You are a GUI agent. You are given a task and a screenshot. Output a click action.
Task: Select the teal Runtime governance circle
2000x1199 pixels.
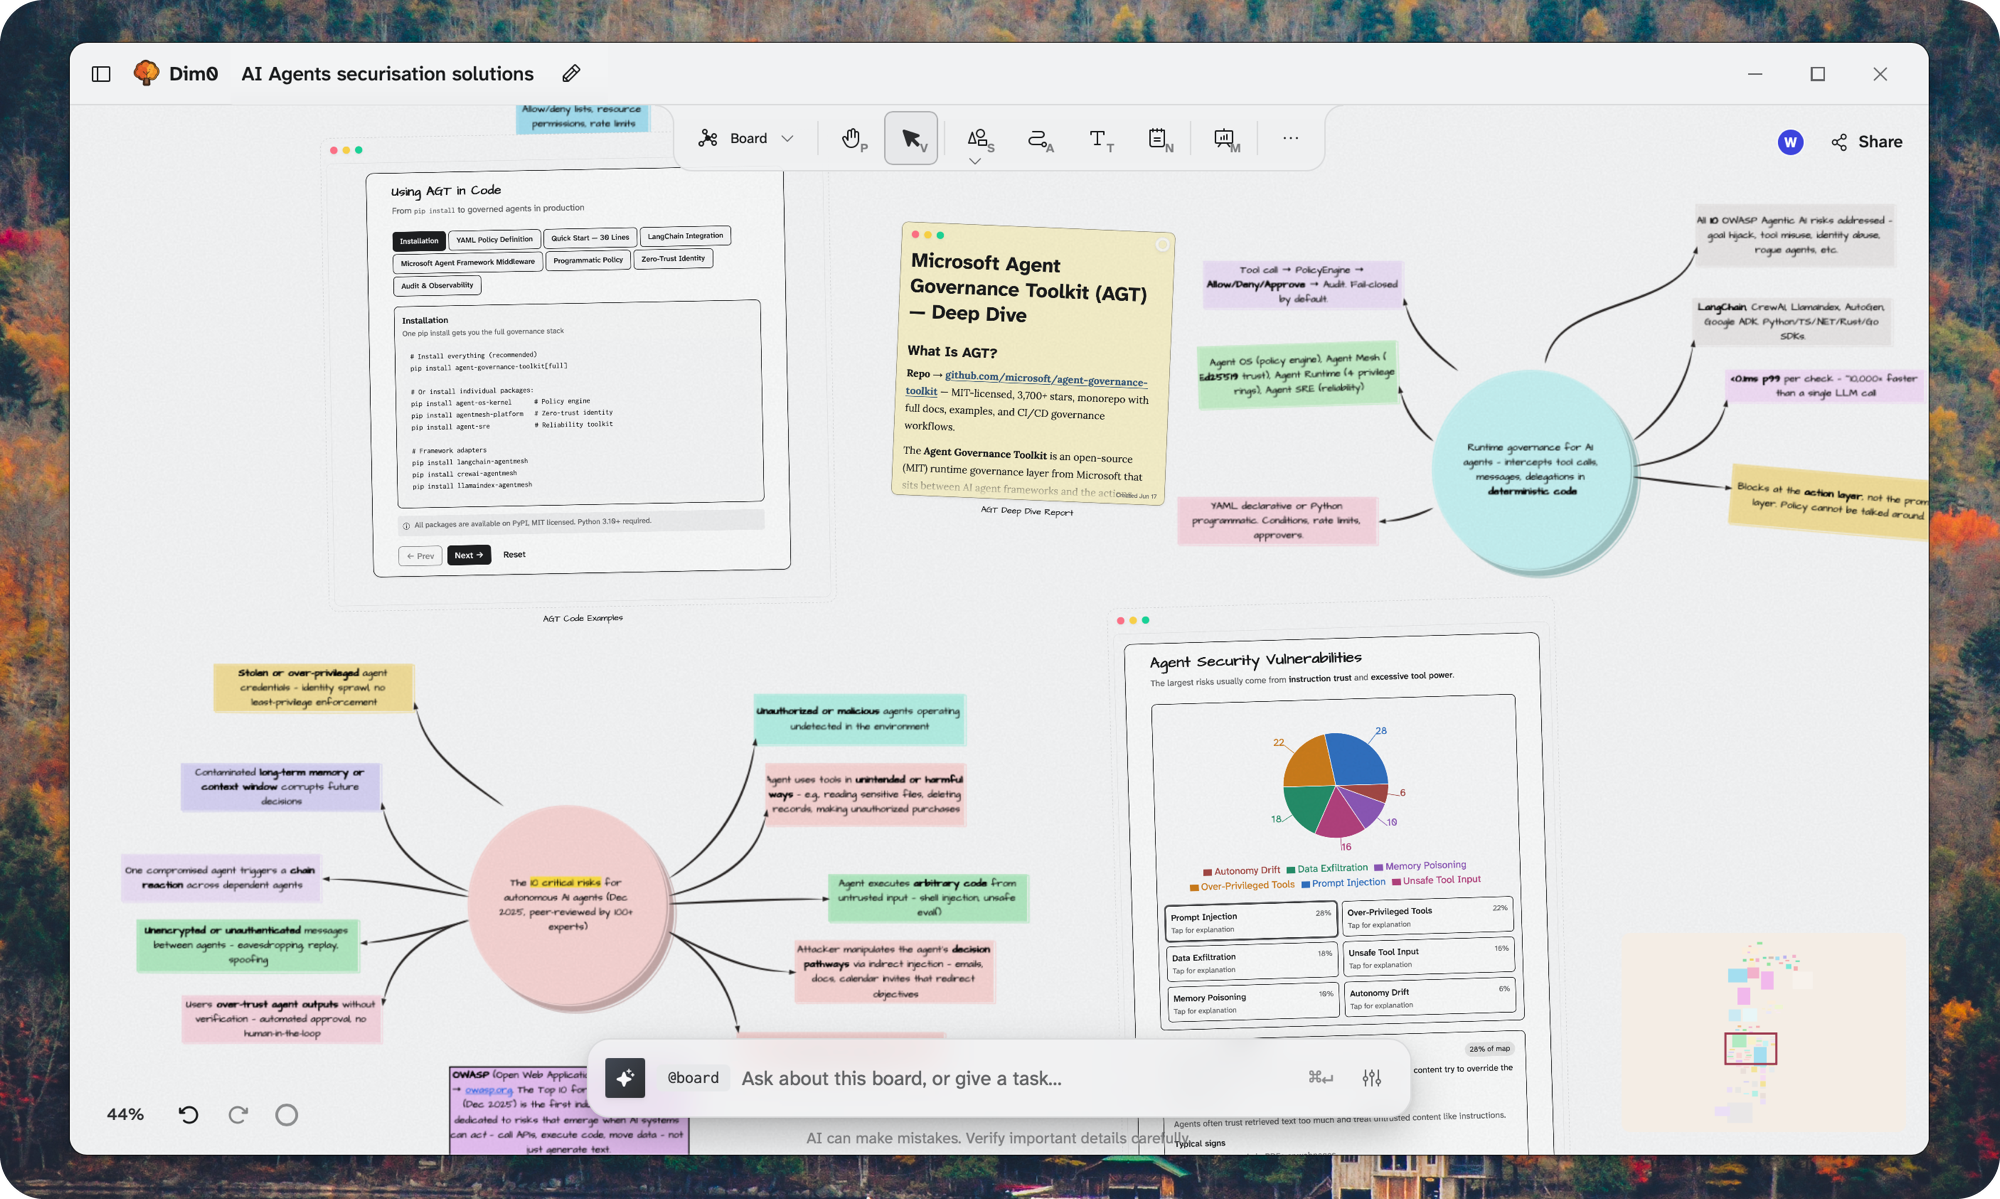pos(1532,470)
